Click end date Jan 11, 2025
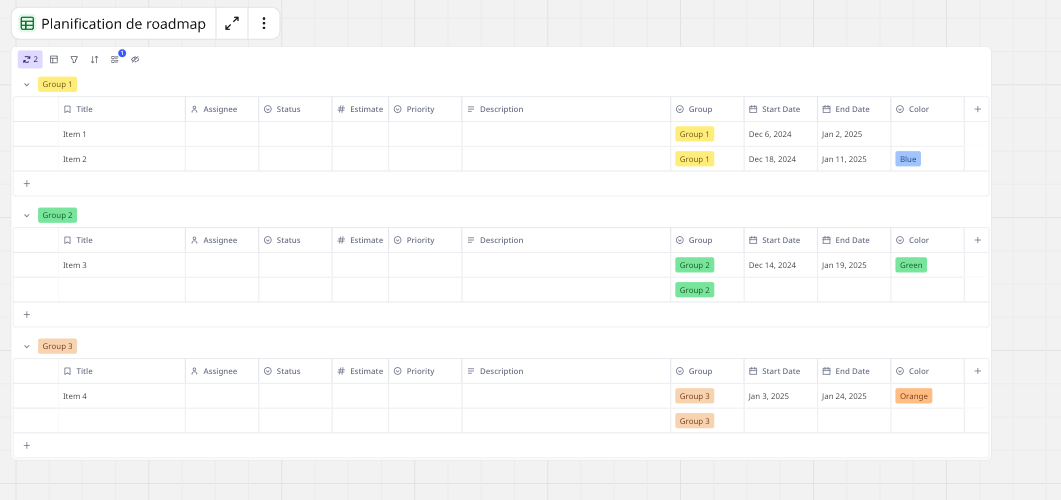This screenshot has height=500, width=1061. point(844,159)
